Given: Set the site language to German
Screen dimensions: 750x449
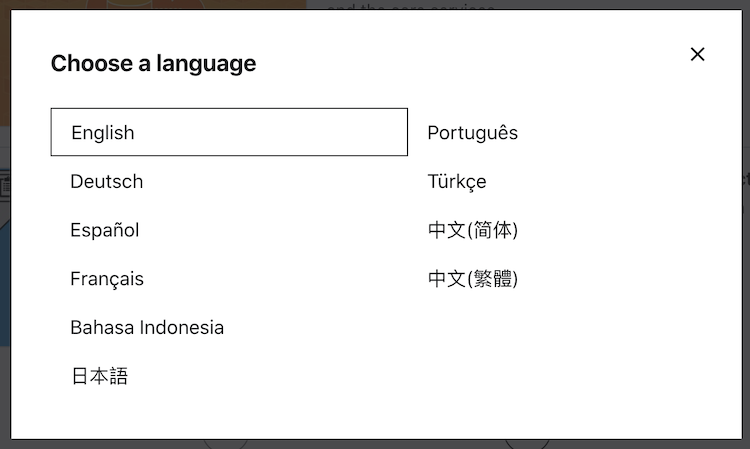Looking at the screenshot, I should [107, 181].
